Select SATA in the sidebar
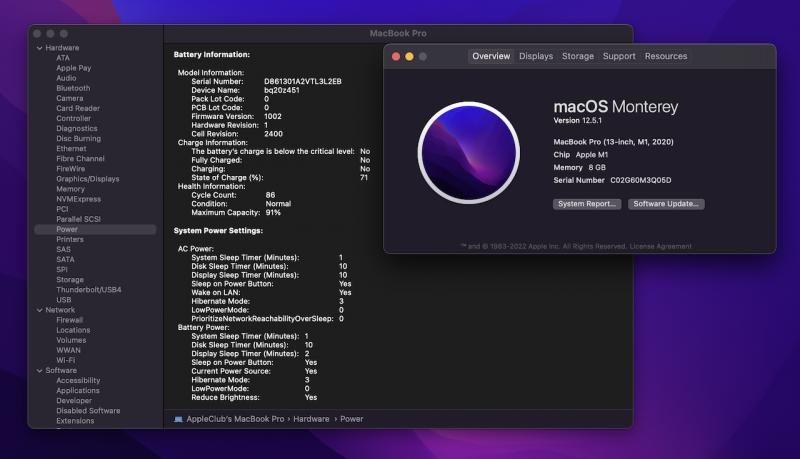The height and width of the screenshot is (459, 800). click(65, 260)
